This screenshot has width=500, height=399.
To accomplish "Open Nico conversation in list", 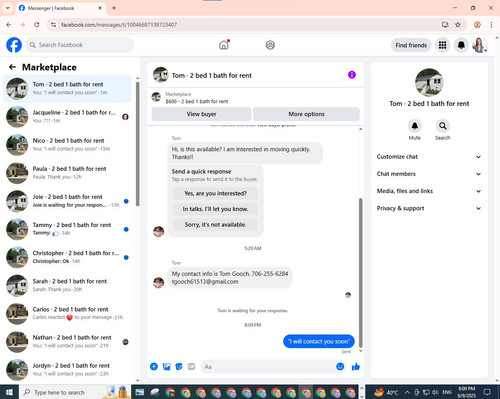I will (68, 145).
